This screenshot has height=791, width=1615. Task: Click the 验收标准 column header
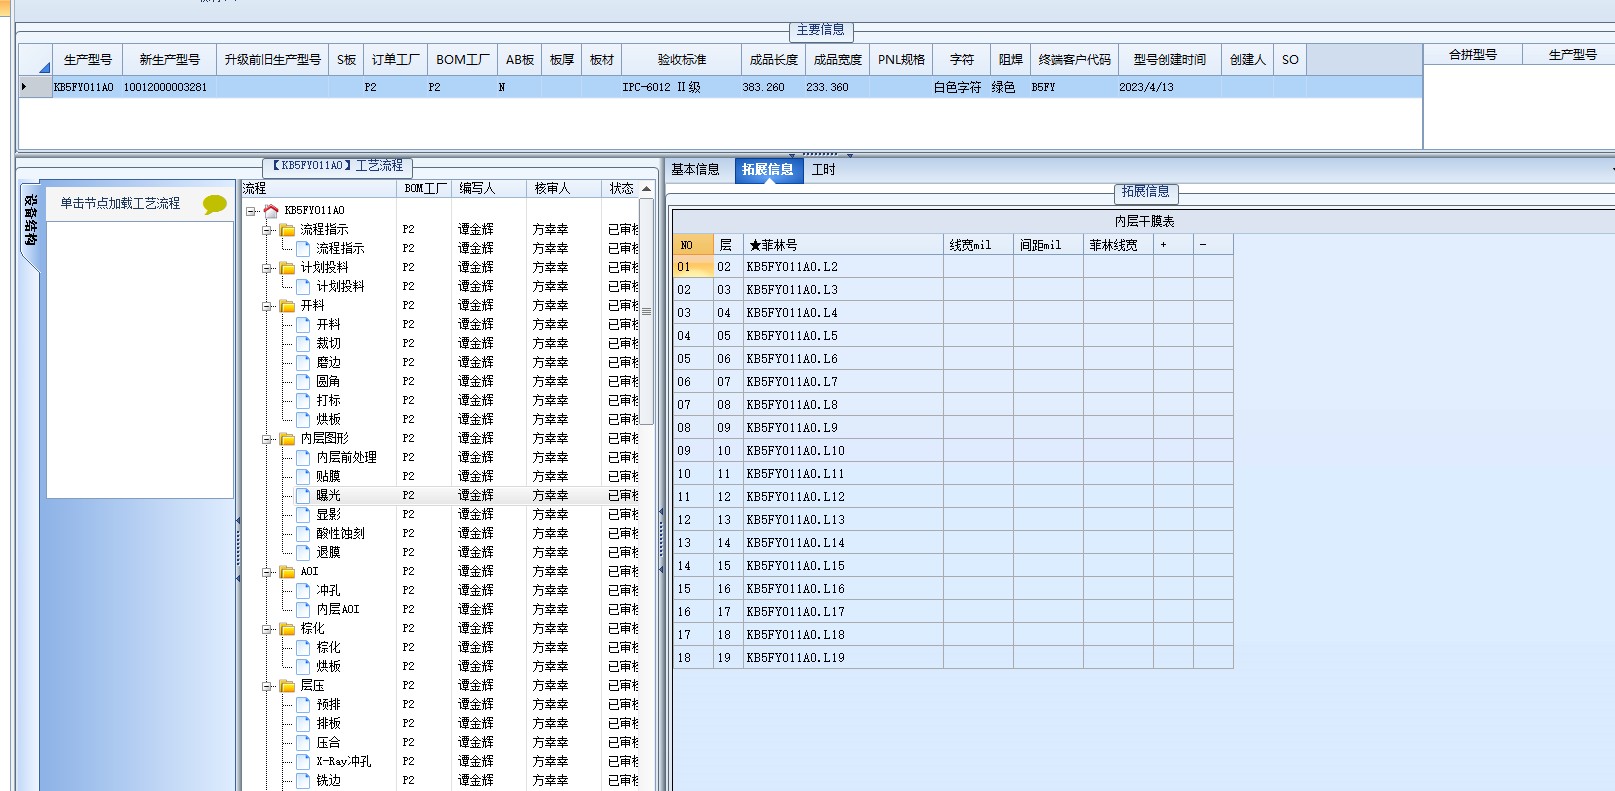pyautogui.click(x=682, y=60)
